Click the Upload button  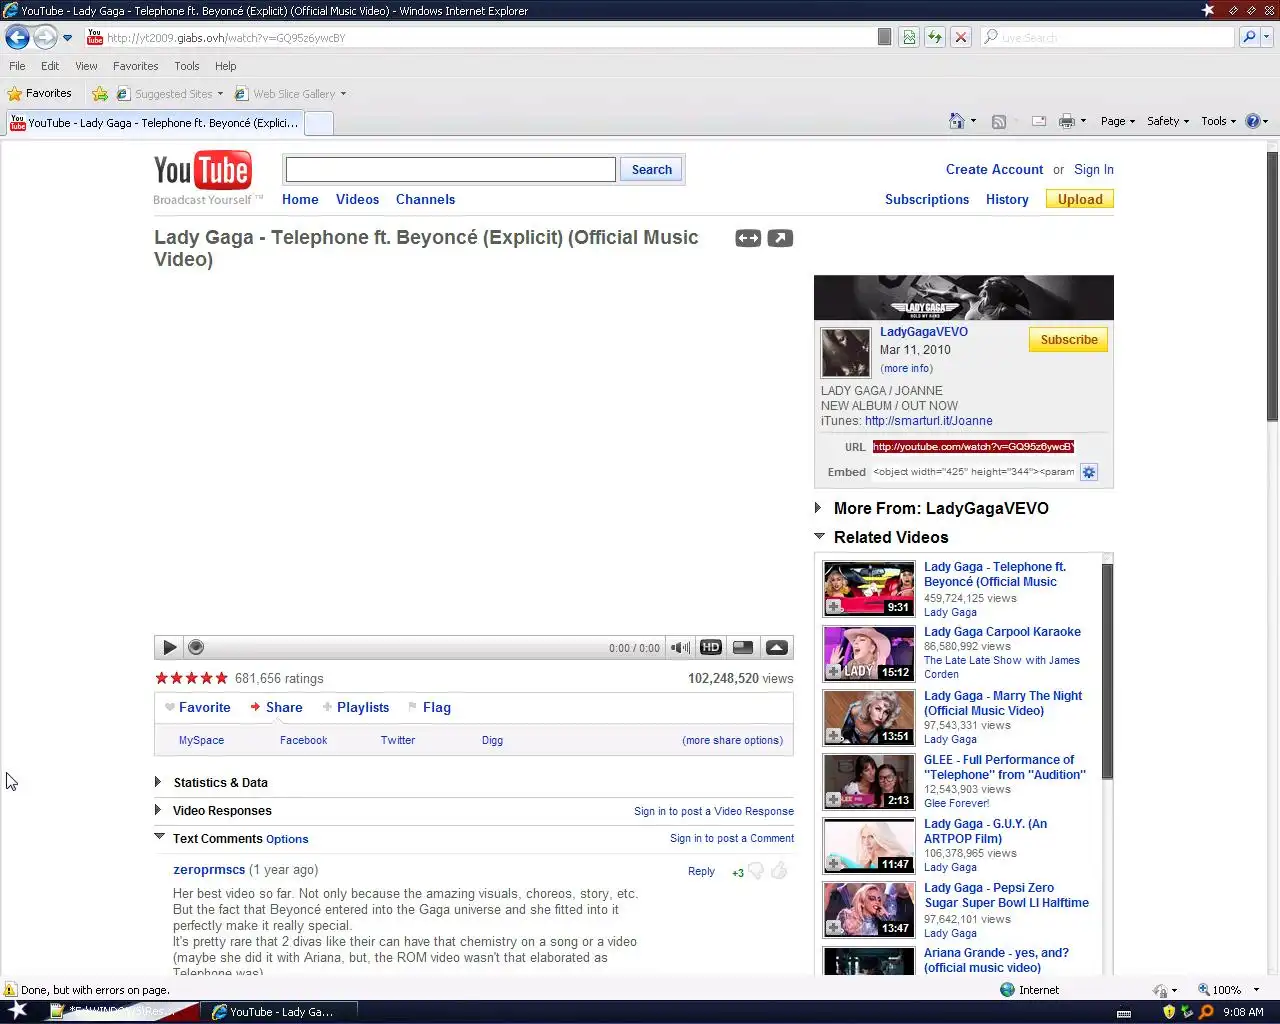[1080, 199]
